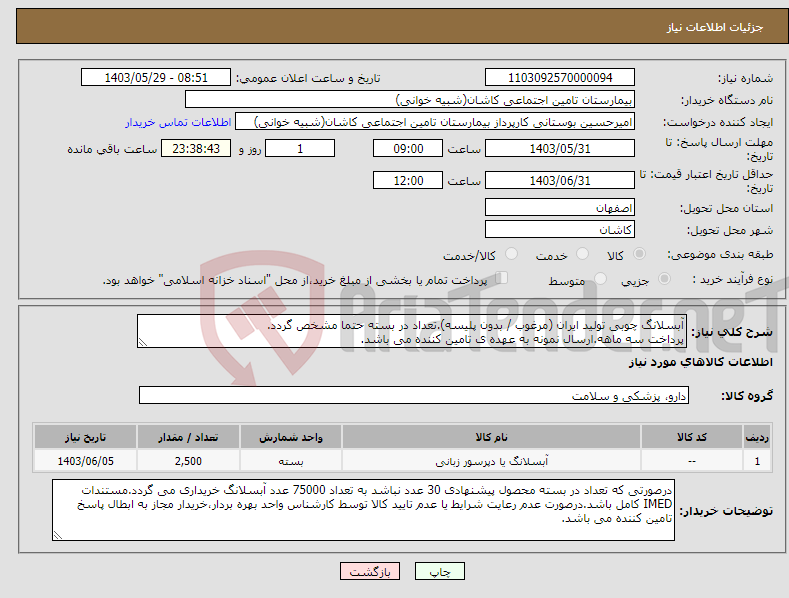Click the delivery province field اصفهان
The height and width of the screenshot is (598, 789).
[x=560, y=207]
